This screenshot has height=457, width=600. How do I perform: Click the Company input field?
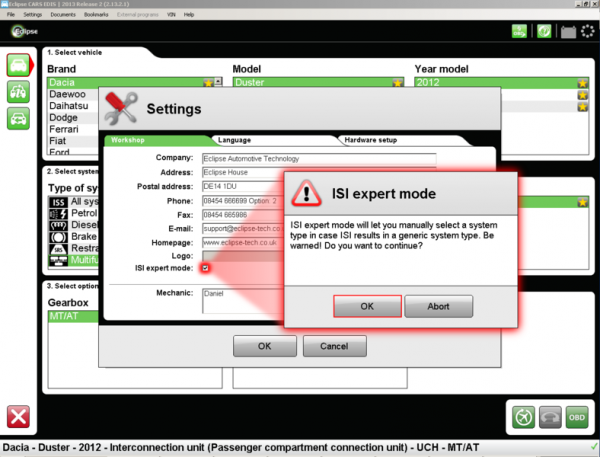pyautogui.click(x=319, y=158)
